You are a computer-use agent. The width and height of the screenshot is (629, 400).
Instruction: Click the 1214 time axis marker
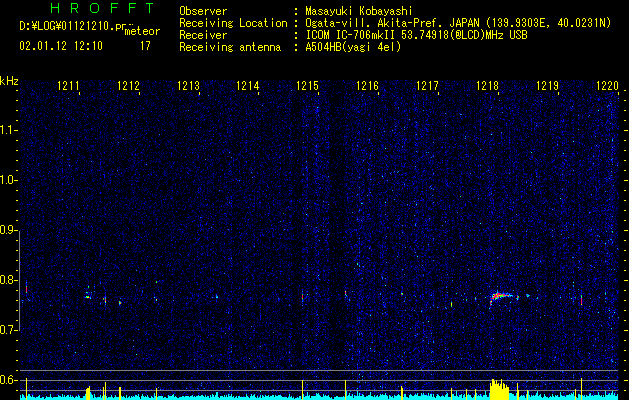point(248,86)
